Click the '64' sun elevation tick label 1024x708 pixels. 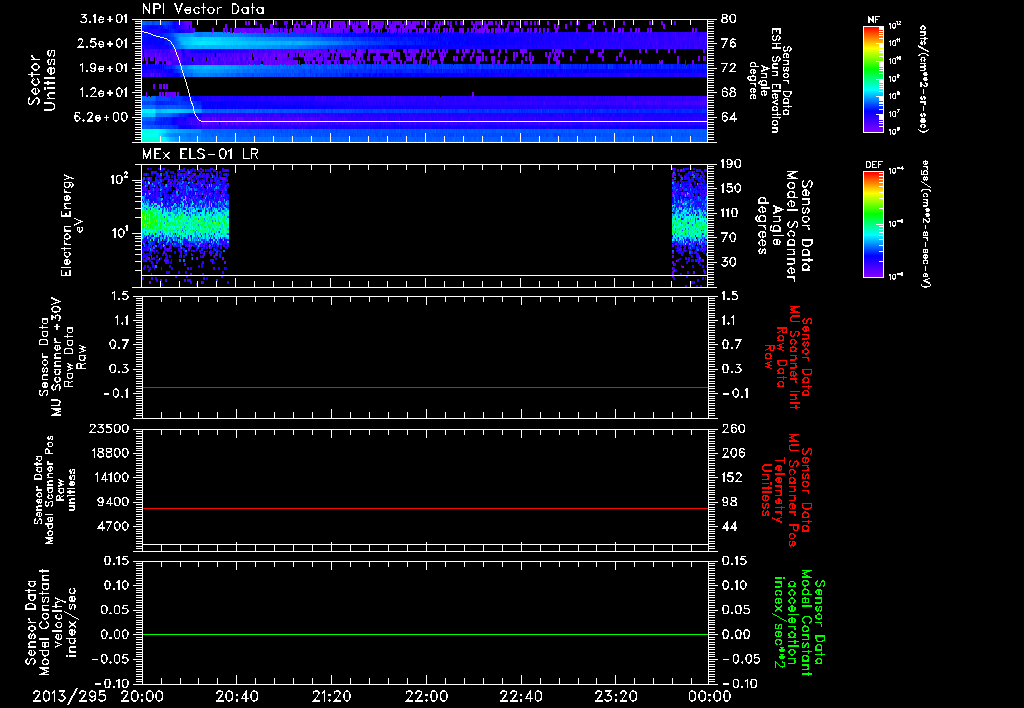pyautogui.click(x=729, y=117)
